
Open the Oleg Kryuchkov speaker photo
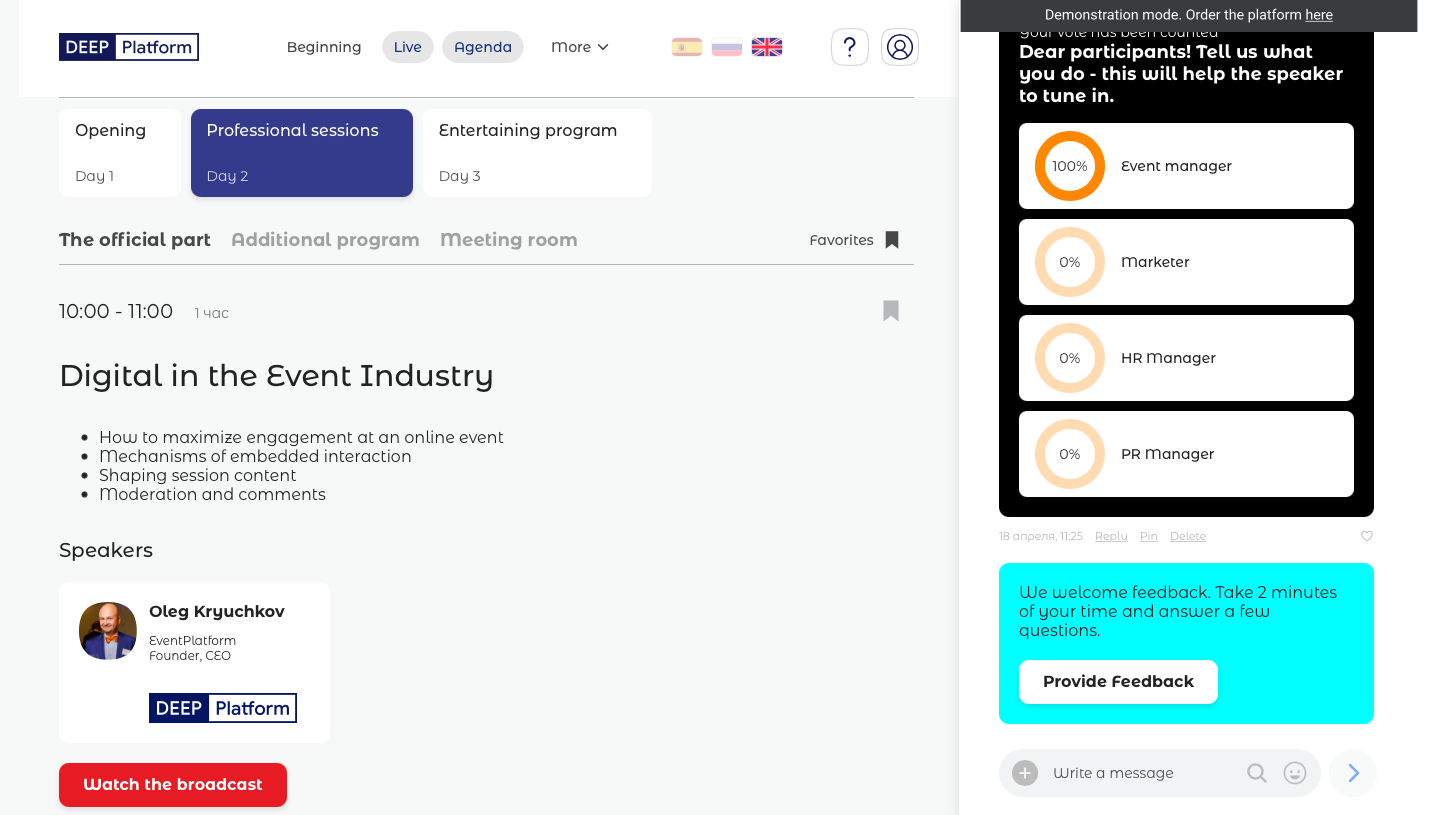pyautogui.click(x=108, y=631)
